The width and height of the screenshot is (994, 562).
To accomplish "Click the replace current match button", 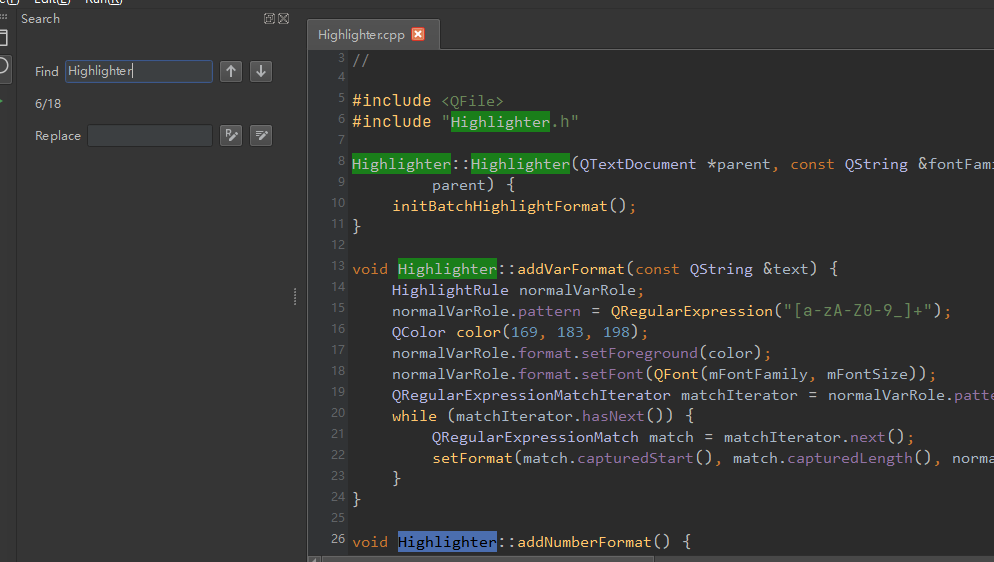I will coord(231,135).
